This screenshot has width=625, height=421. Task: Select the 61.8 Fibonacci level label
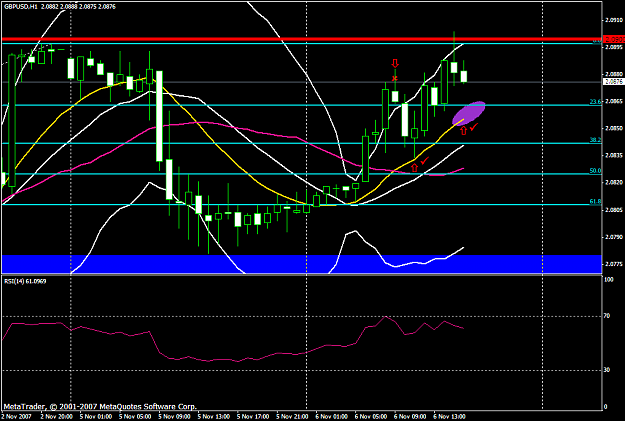coord(595,202)
